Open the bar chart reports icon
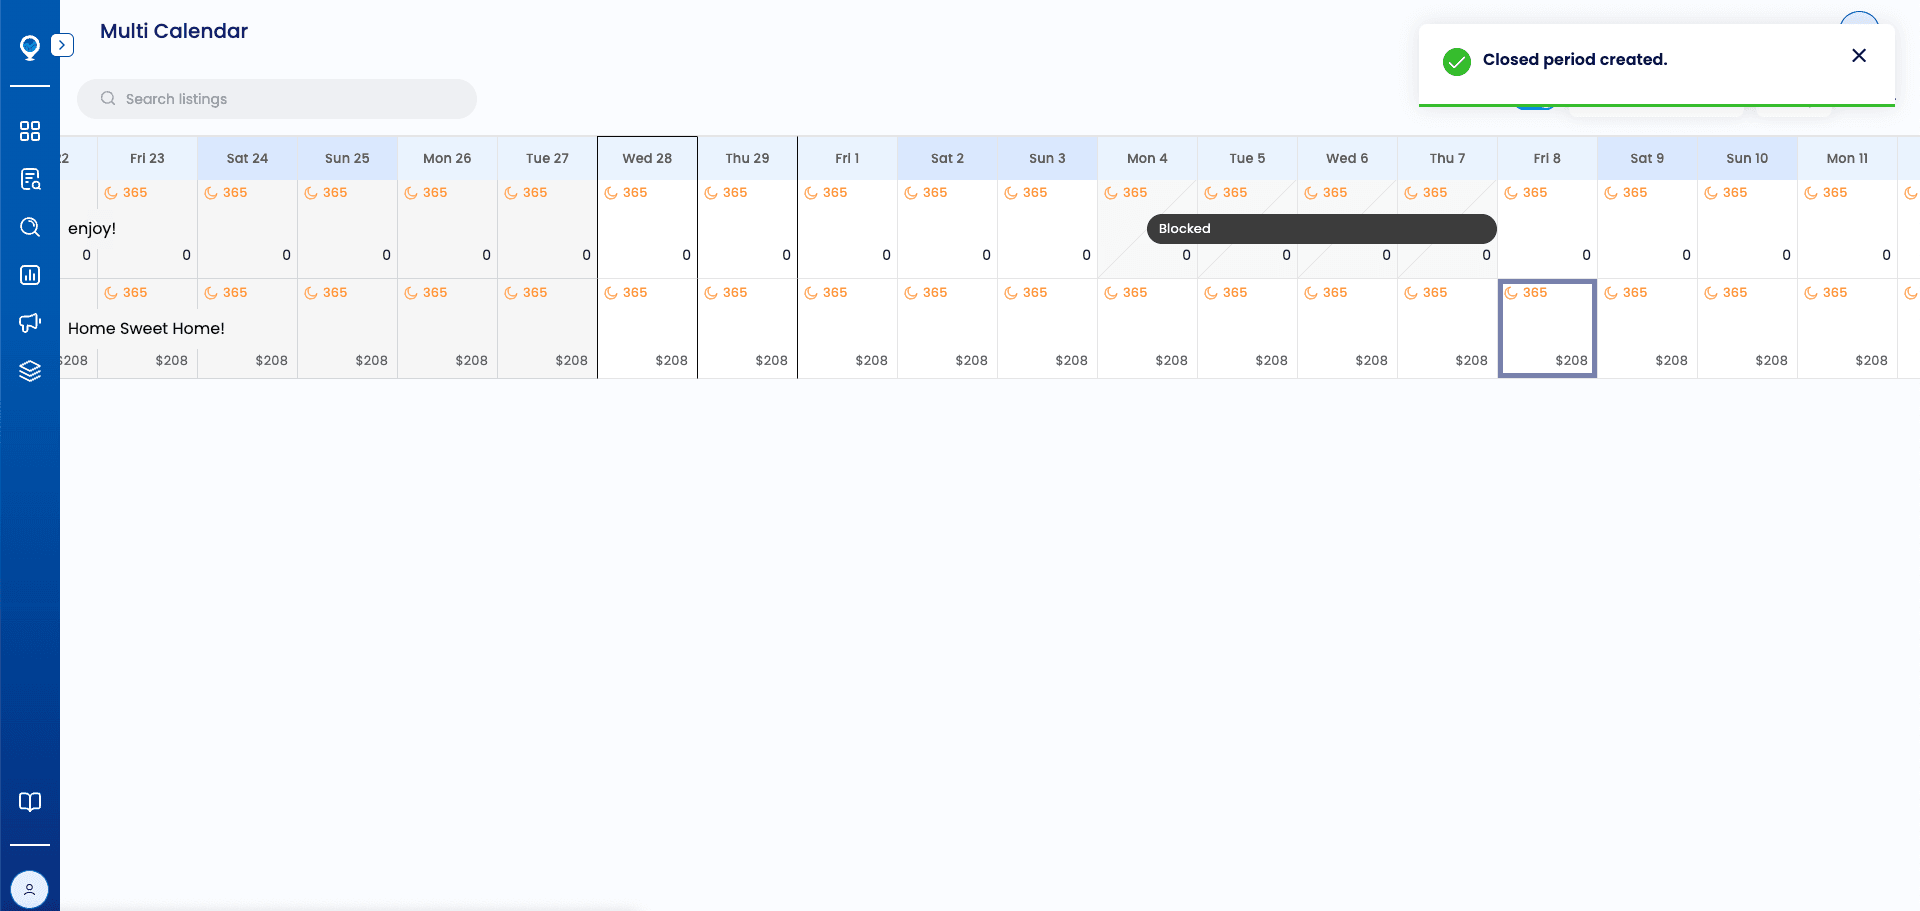Image resolution: width=1920 pixels, height=911 pixels. point(30,275)
